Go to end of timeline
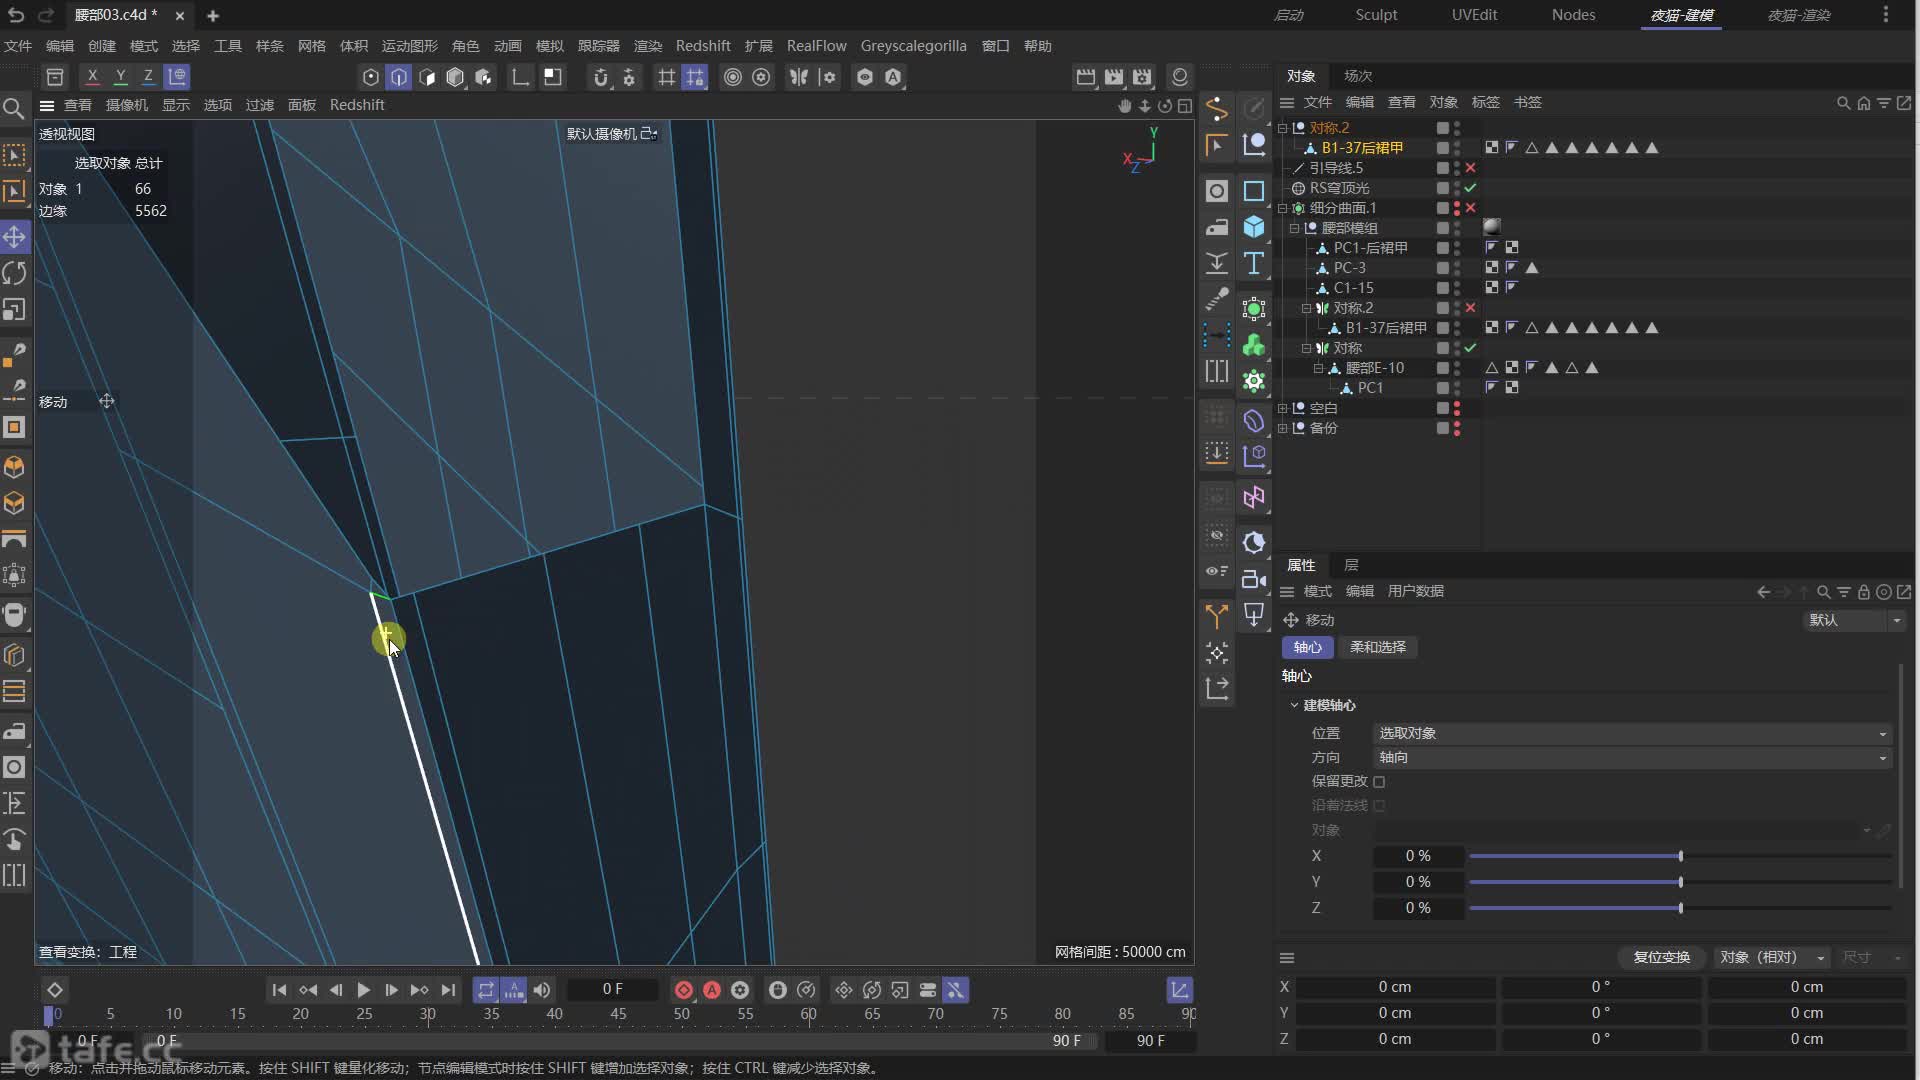This screenshot has height=1080, width=1920. tap(448, 990)
